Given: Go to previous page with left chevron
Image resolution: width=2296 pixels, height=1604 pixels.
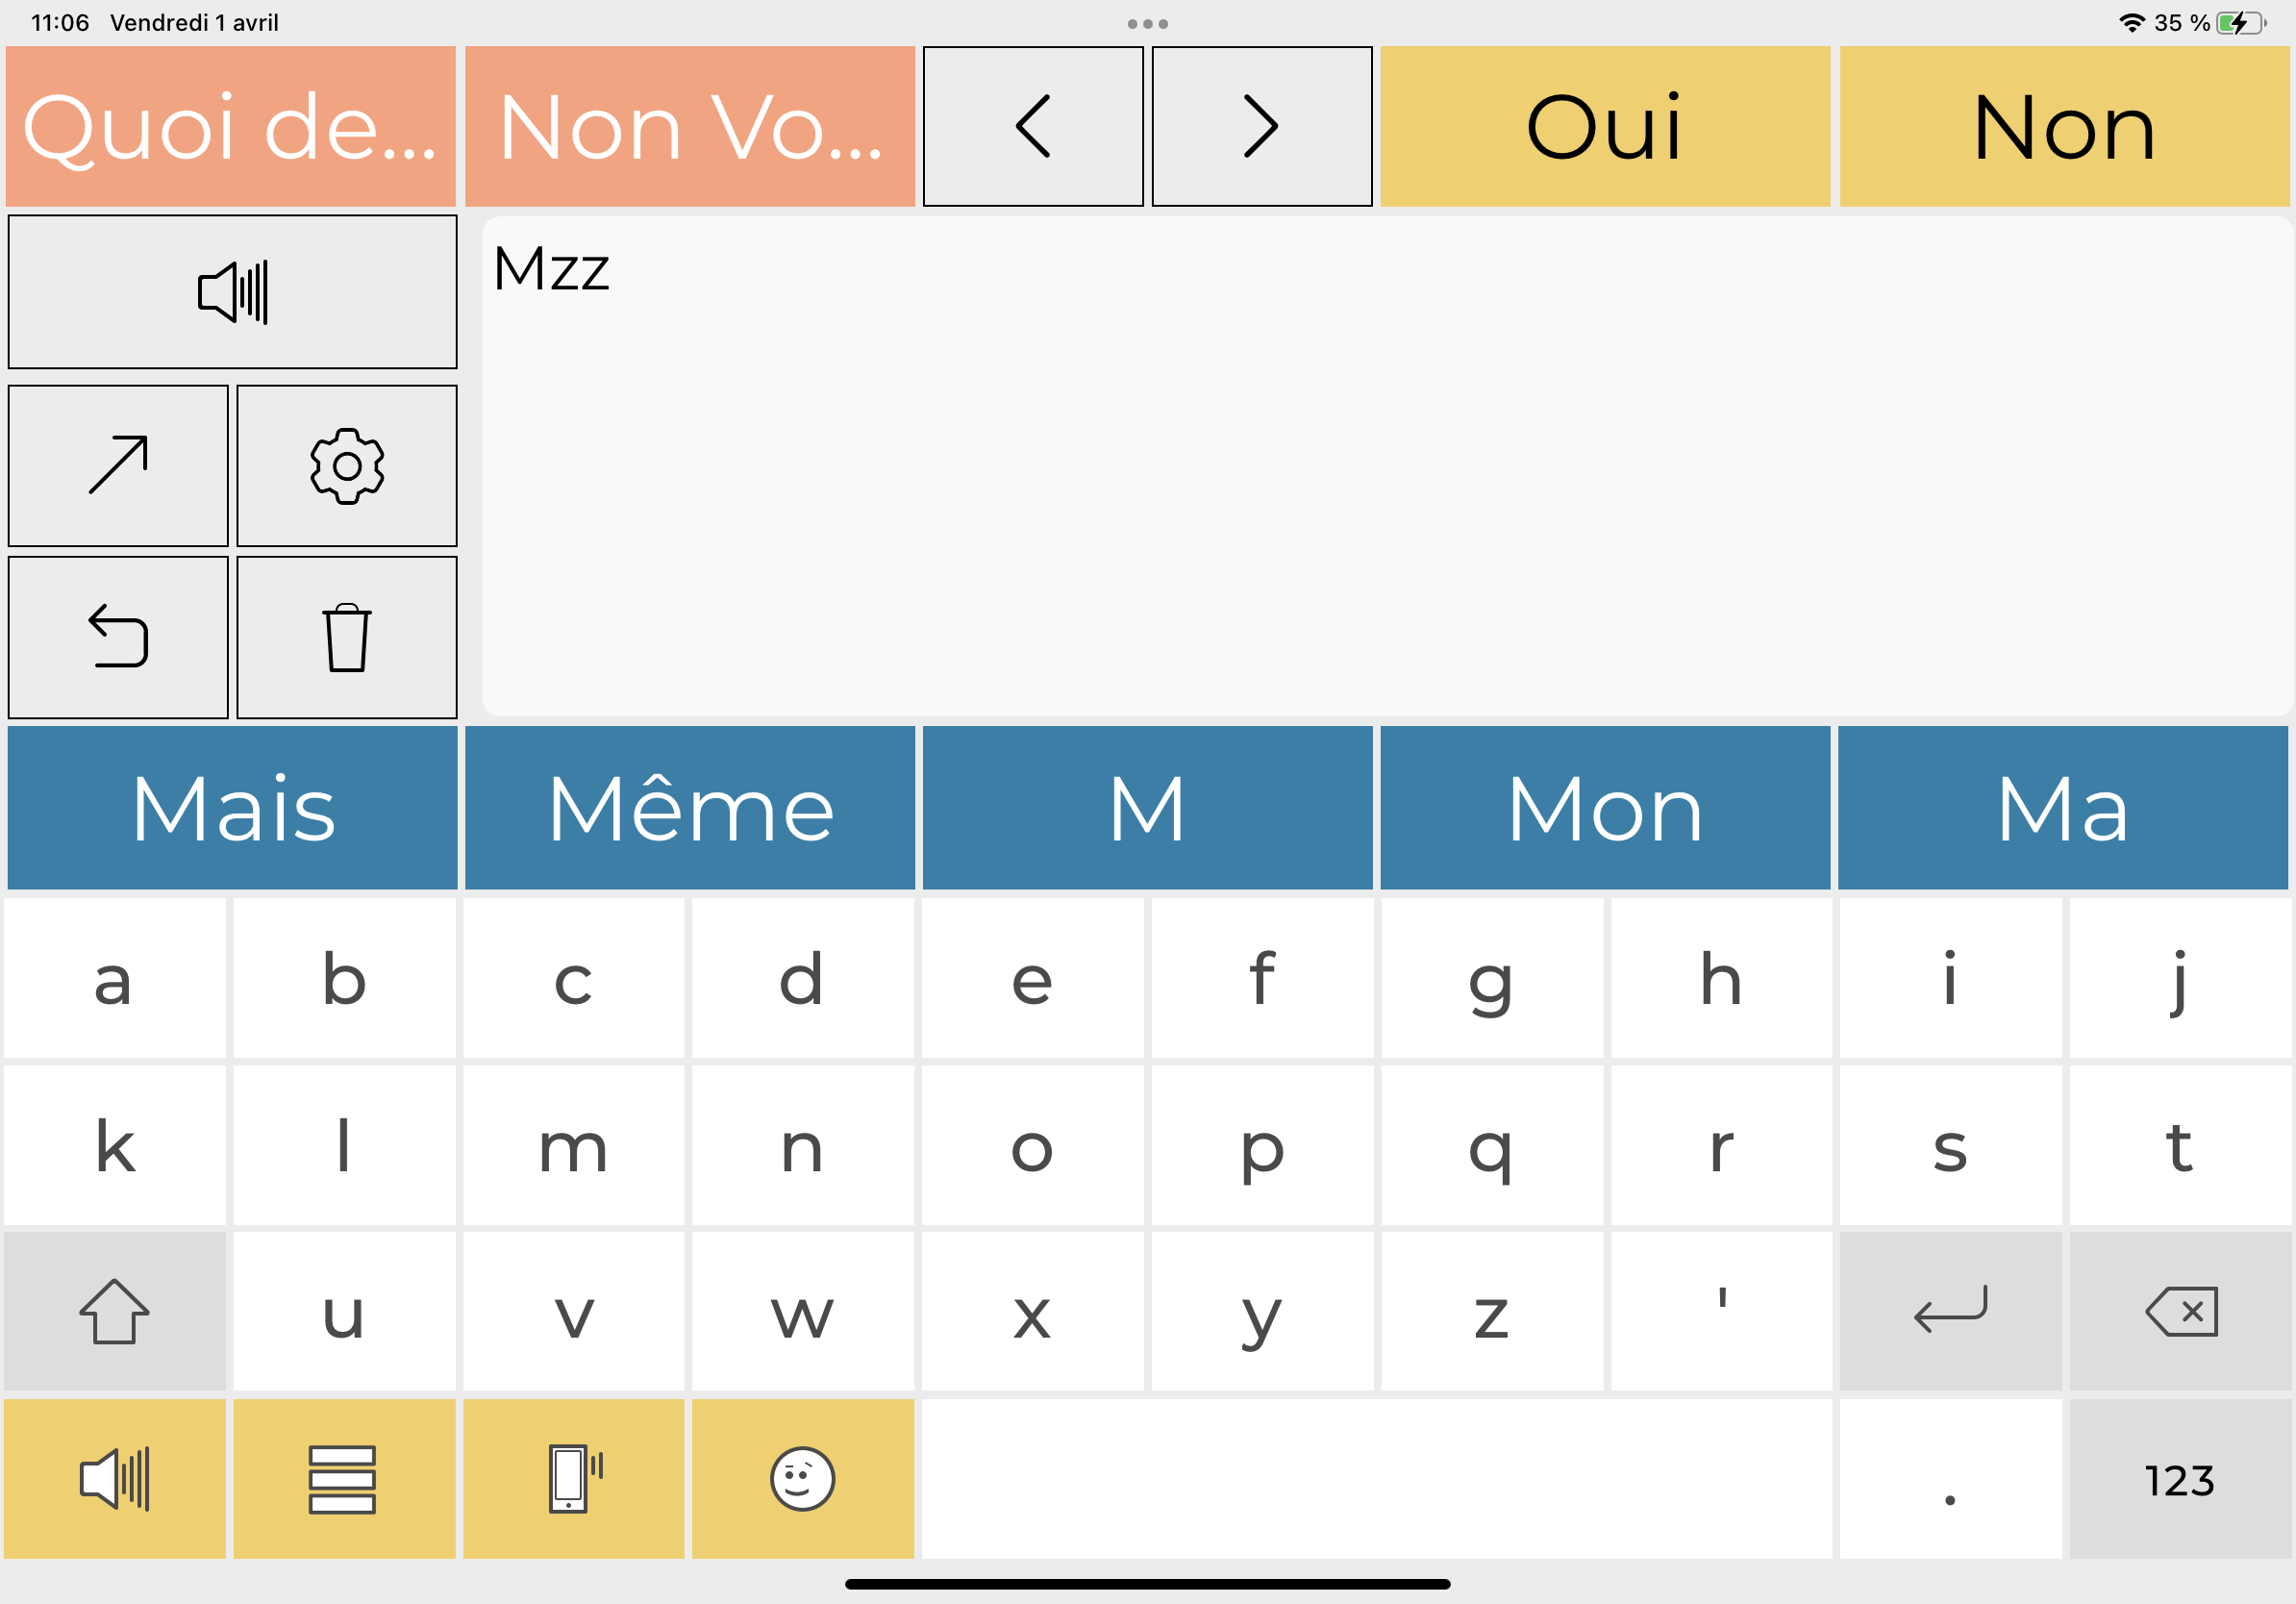Looking at the screenshot, I should 1032,127.
